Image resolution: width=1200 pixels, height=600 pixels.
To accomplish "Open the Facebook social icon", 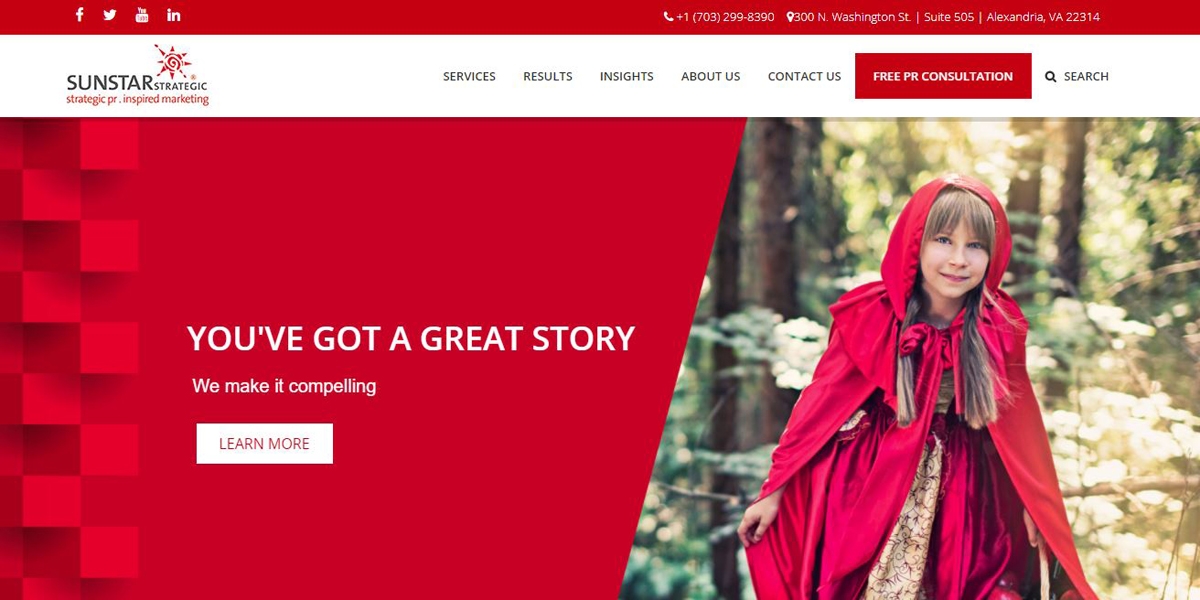I will 80,15.
